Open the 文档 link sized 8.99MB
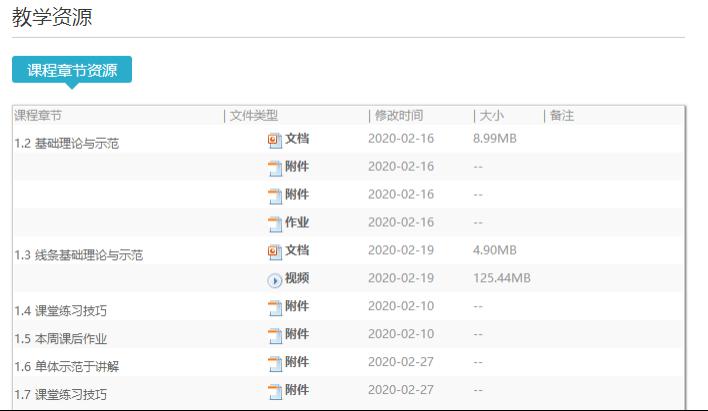The image size is (708, 411). coord(297,139)
